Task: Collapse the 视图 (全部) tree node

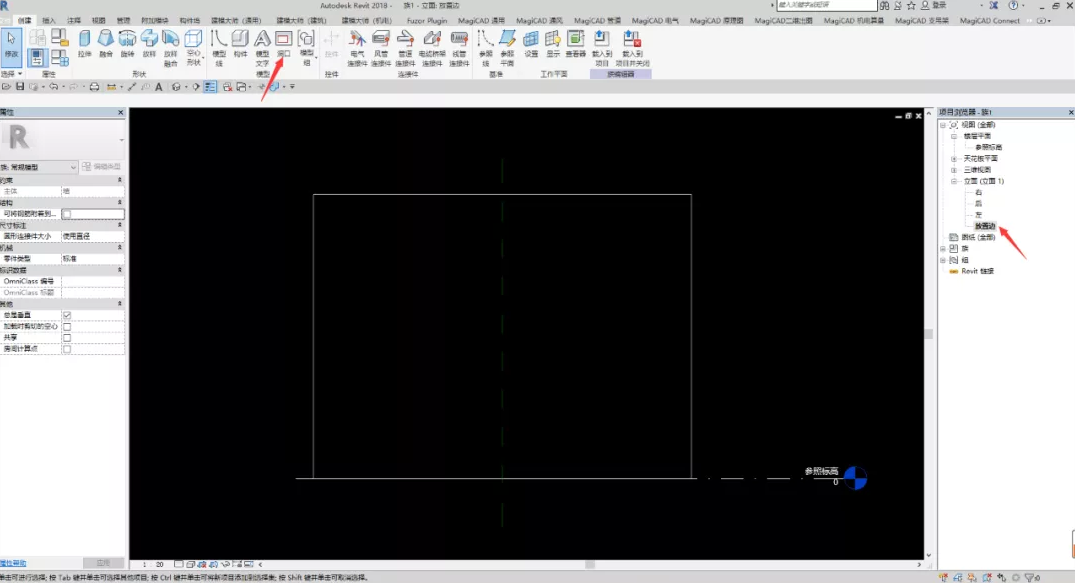Action: click(x=943, y=125)
